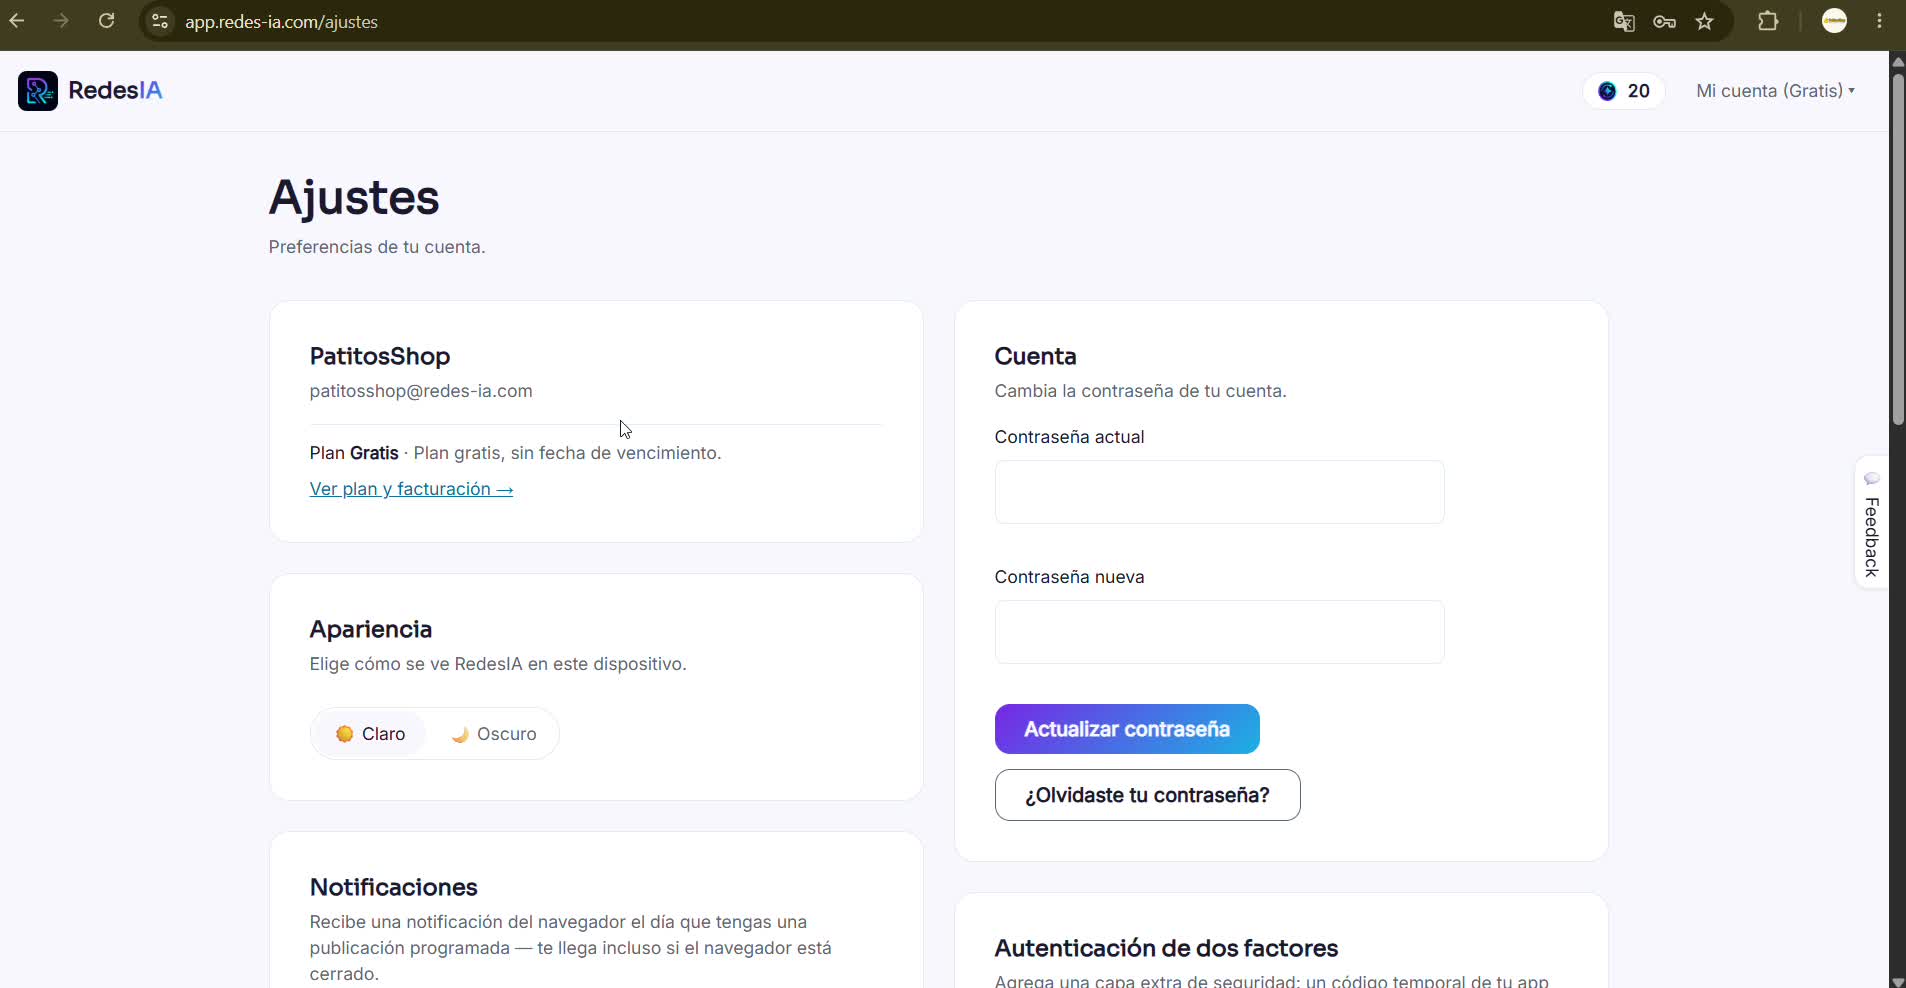Screen dimensions: 1906x988
Task: Open site information icon in address bar
Action: [x=160, y=21]
